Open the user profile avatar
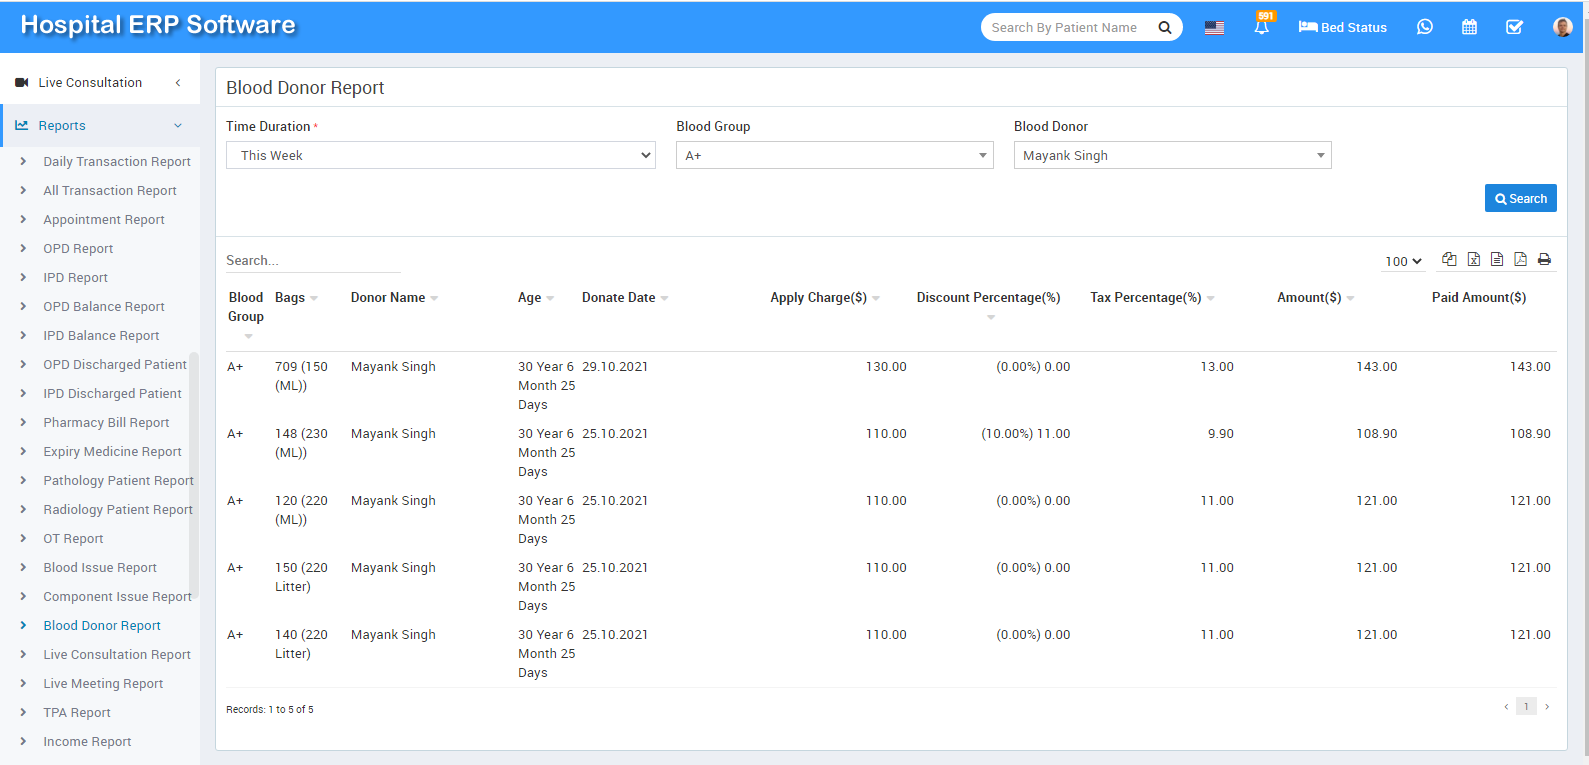The height and width of the screenshot is (765, 1589). click(1562, 27)
